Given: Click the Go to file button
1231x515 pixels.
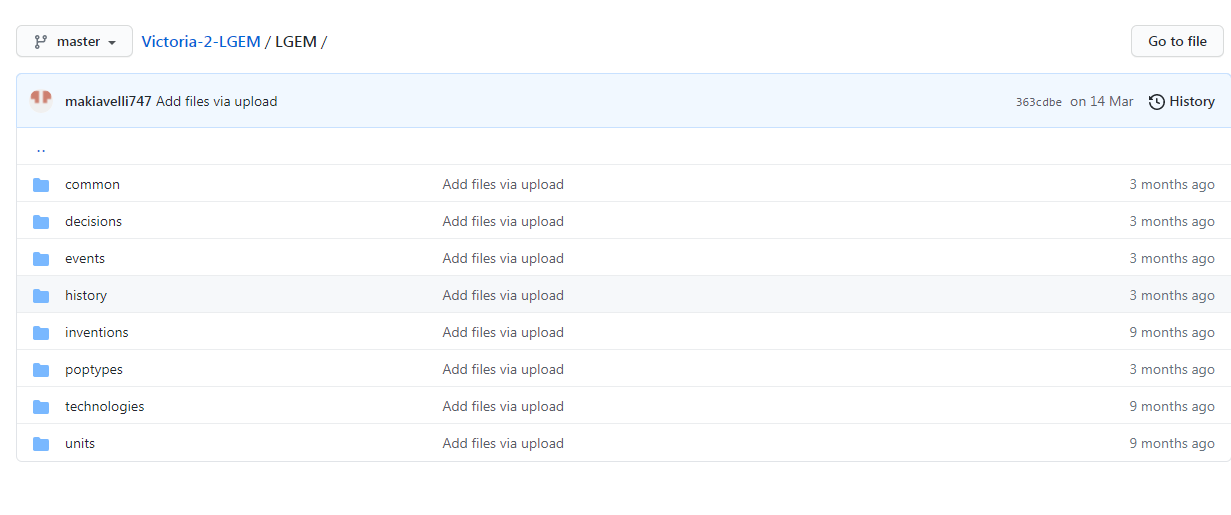Looking at the screenshot, I should pos(1177,41).
